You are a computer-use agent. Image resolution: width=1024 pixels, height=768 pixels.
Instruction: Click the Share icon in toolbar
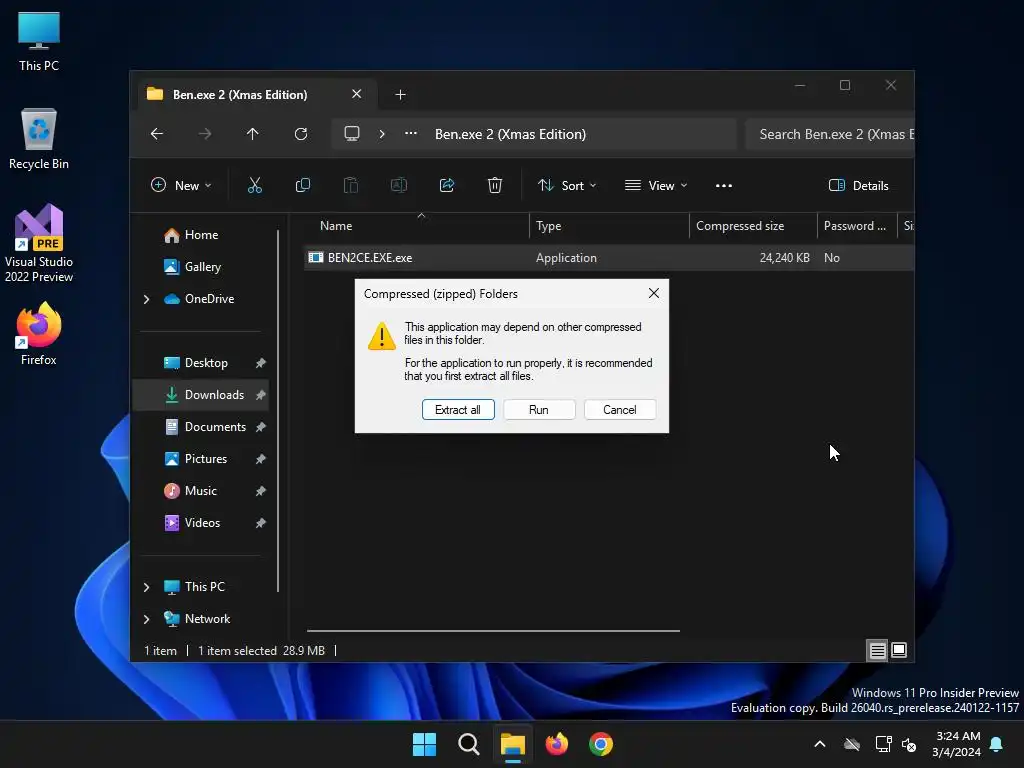[x=447, y=185]
